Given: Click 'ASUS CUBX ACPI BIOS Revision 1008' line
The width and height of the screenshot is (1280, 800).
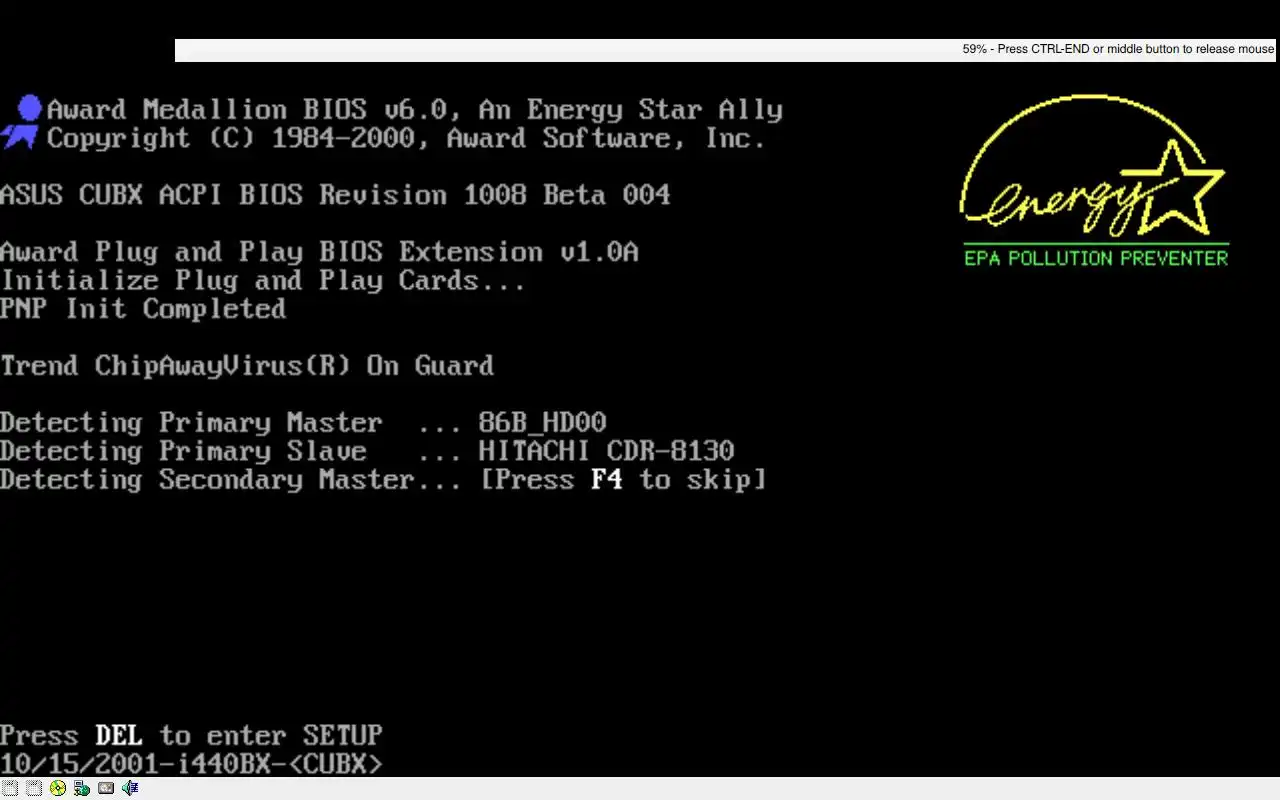Looking at the screenshot, I should click(x=335, y=194).
